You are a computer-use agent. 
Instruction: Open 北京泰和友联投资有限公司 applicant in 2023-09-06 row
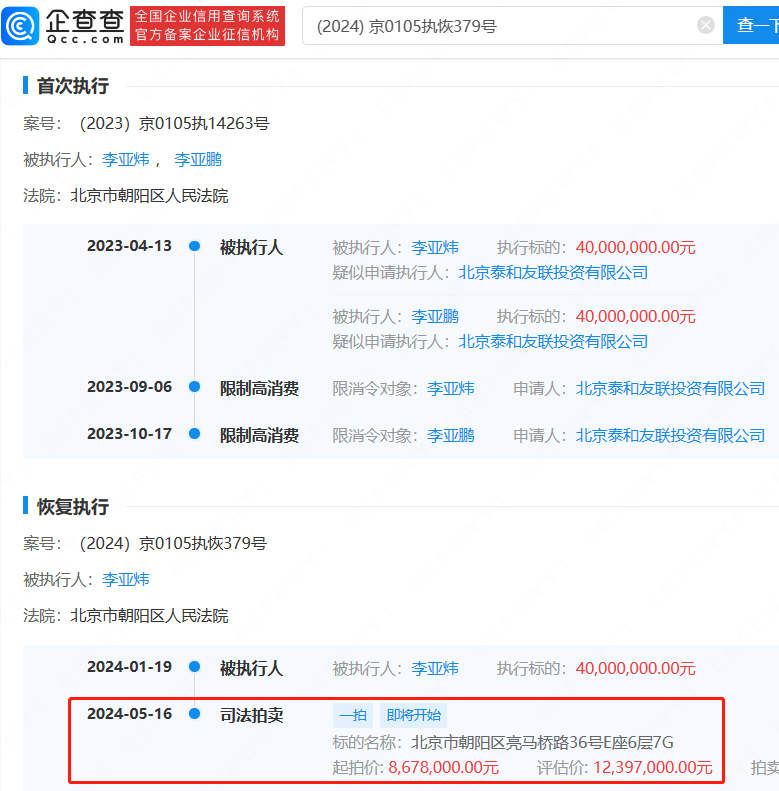[670, 388]
